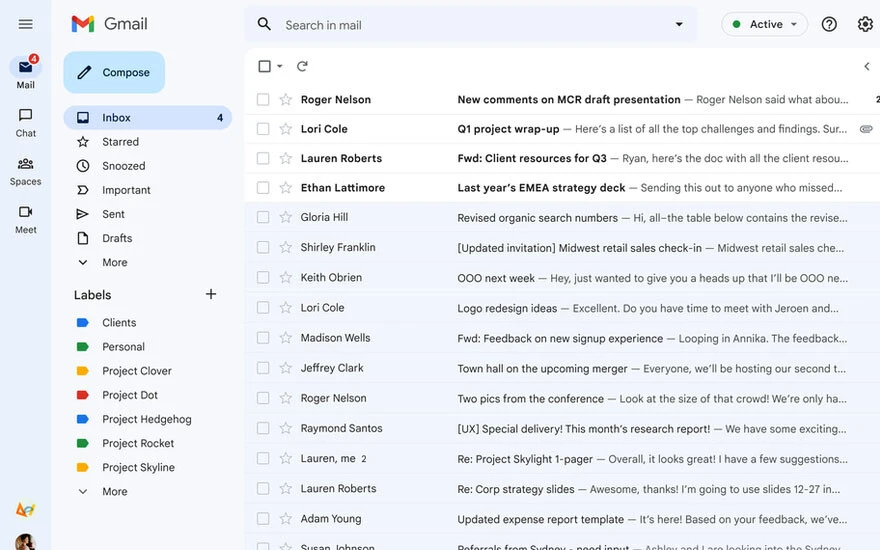
Task: Select the Q1 project wrap-up email checkbox
Action: [263, 129]
